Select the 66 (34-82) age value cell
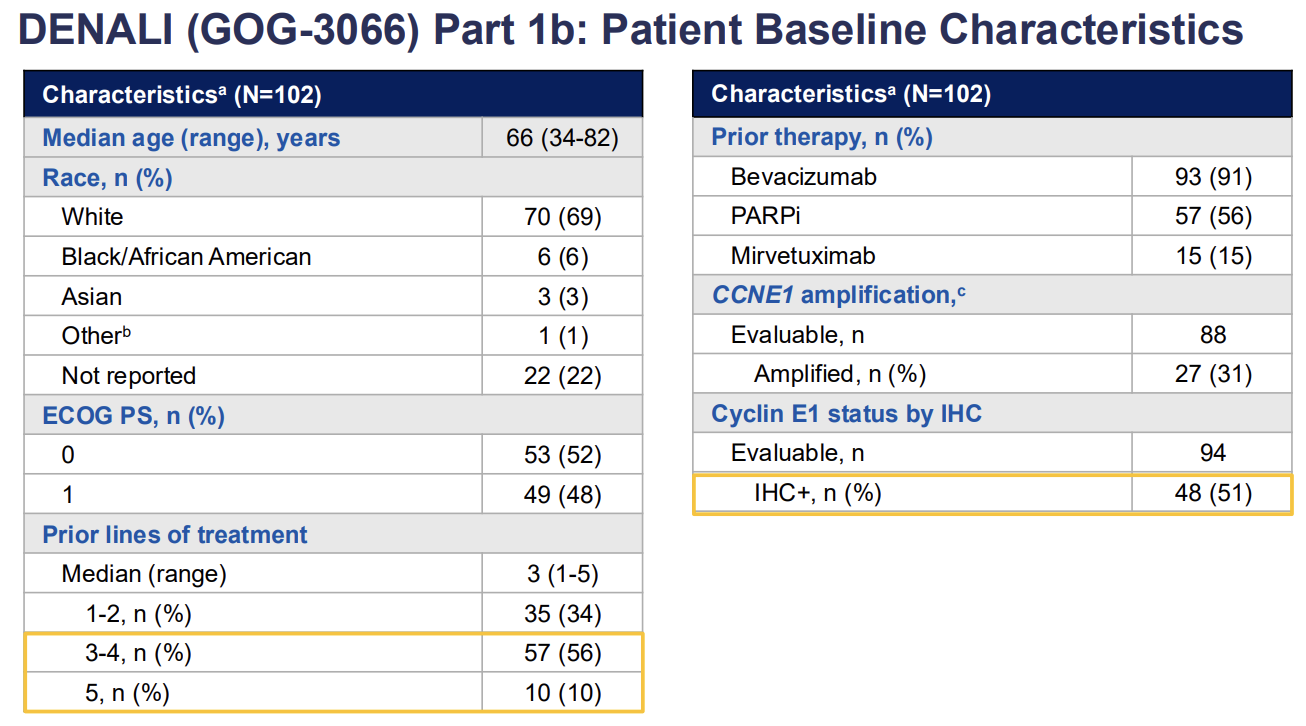1306x726 pixels. click(x=562, y=138)
